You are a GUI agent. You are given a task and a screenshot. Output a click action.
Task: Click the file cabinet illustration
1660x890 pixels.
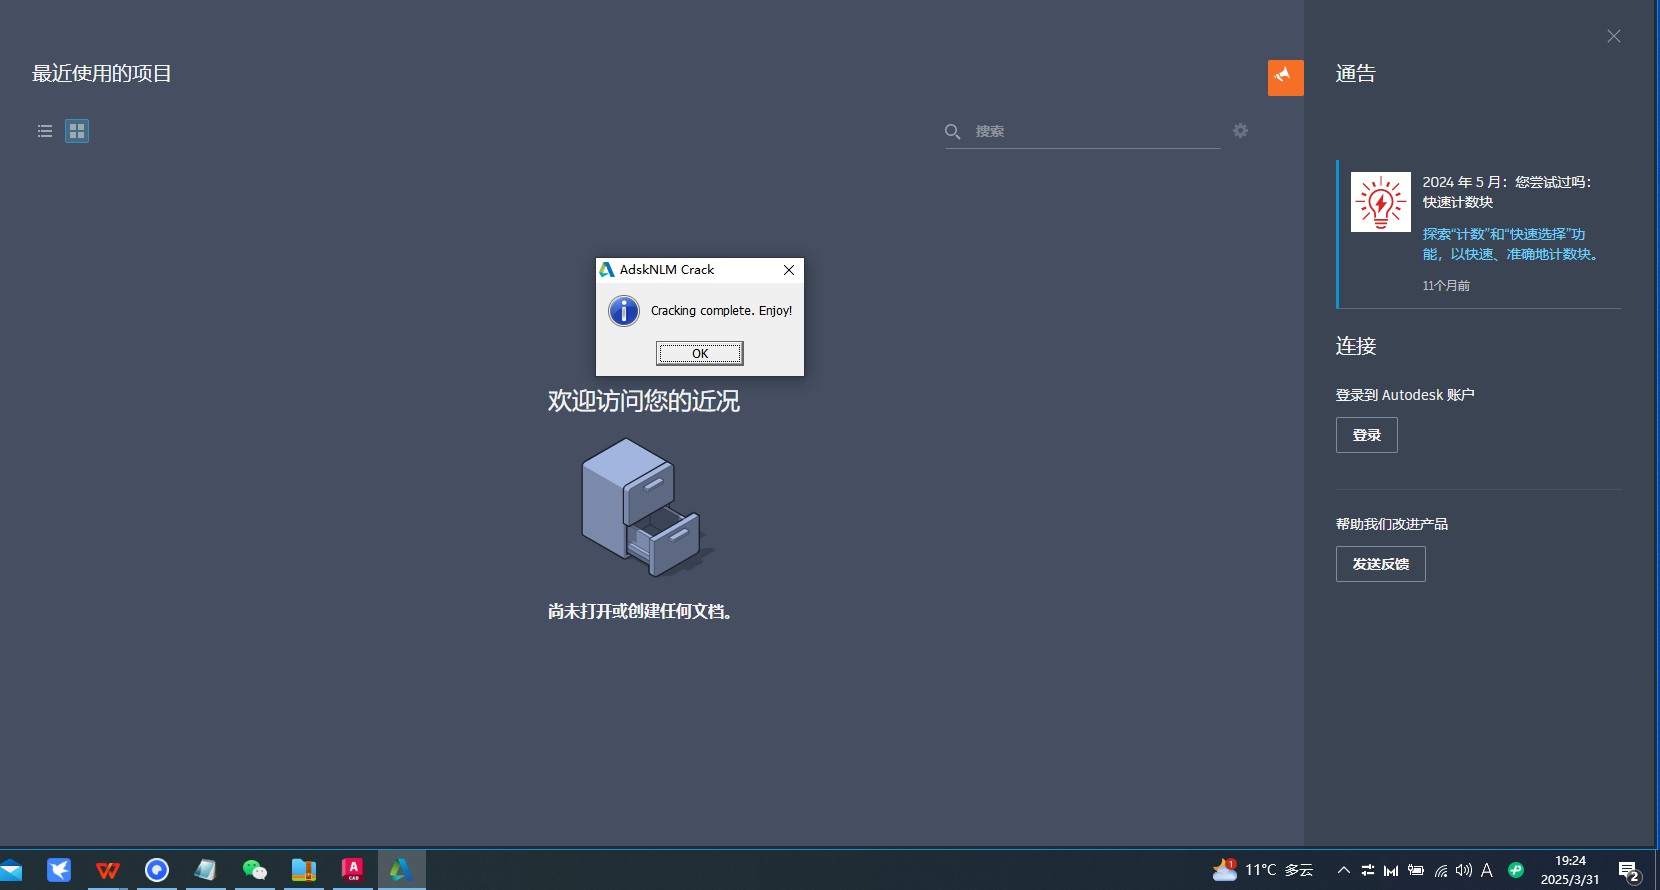click(647, 507)
